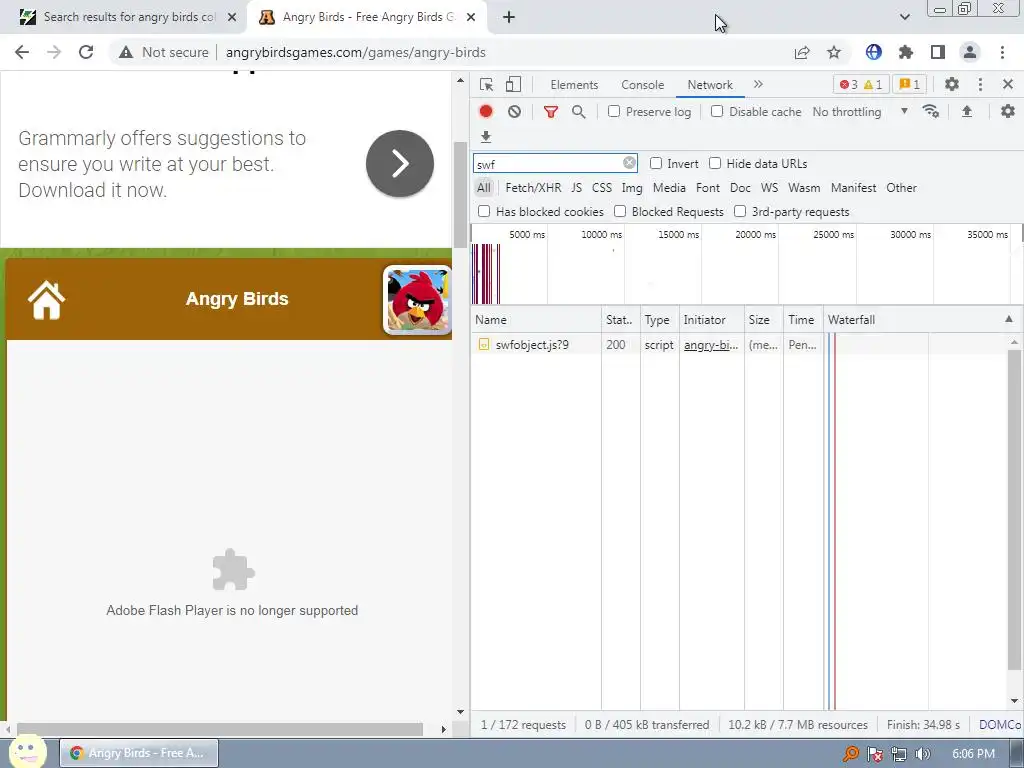1024x768 pixels.
Task: Filter requests by Other type
Action: pos(901,188)
